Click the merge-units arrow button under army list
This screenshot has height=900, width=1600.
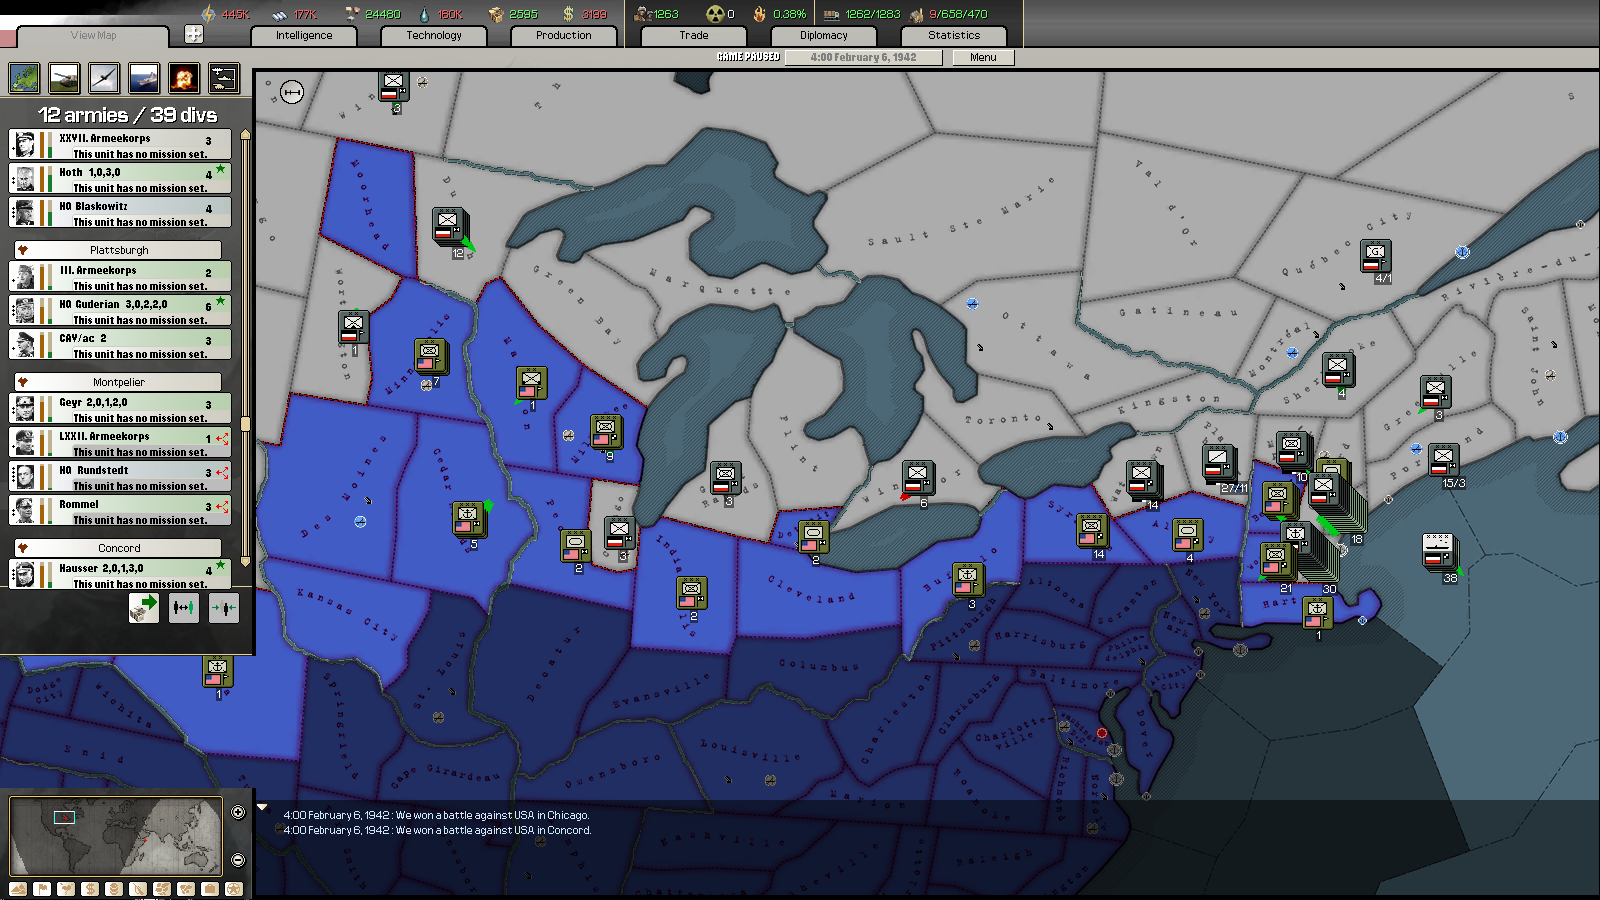pyautogui.click(x=144, y=607)
